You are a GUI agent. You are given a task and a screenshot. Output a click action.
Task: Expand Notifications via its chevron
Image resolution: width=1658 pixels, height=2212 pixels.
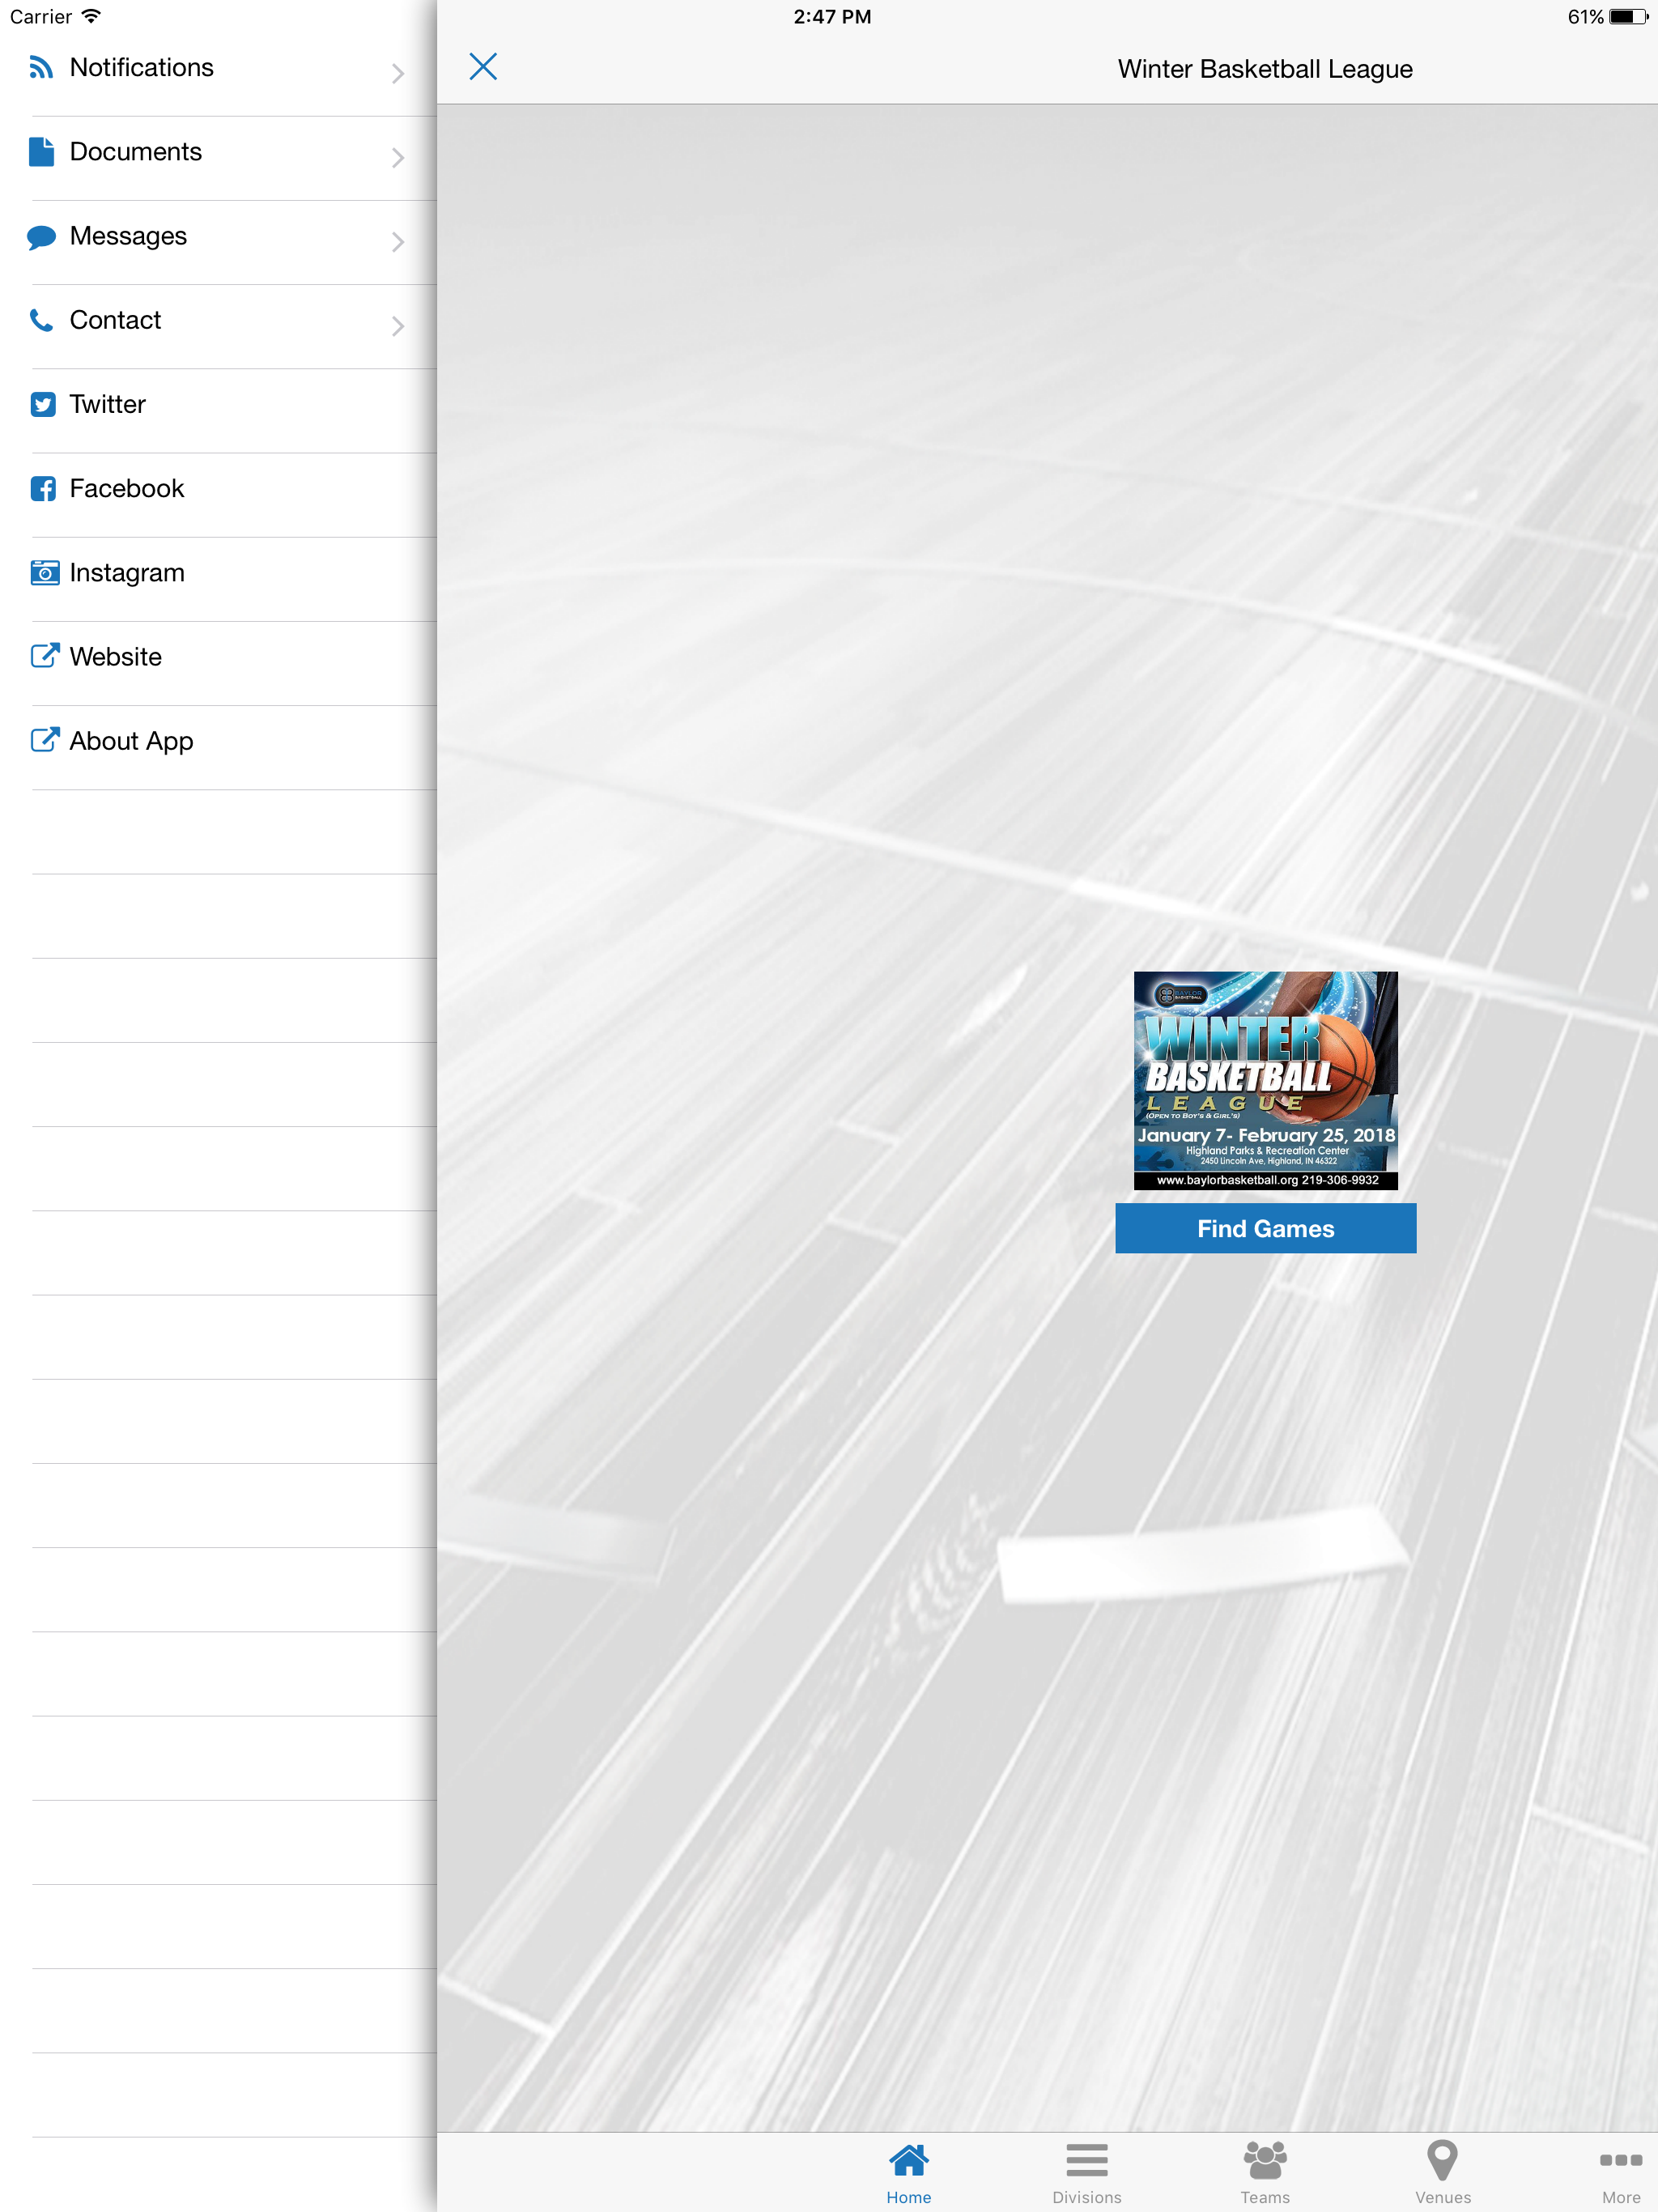398,73
